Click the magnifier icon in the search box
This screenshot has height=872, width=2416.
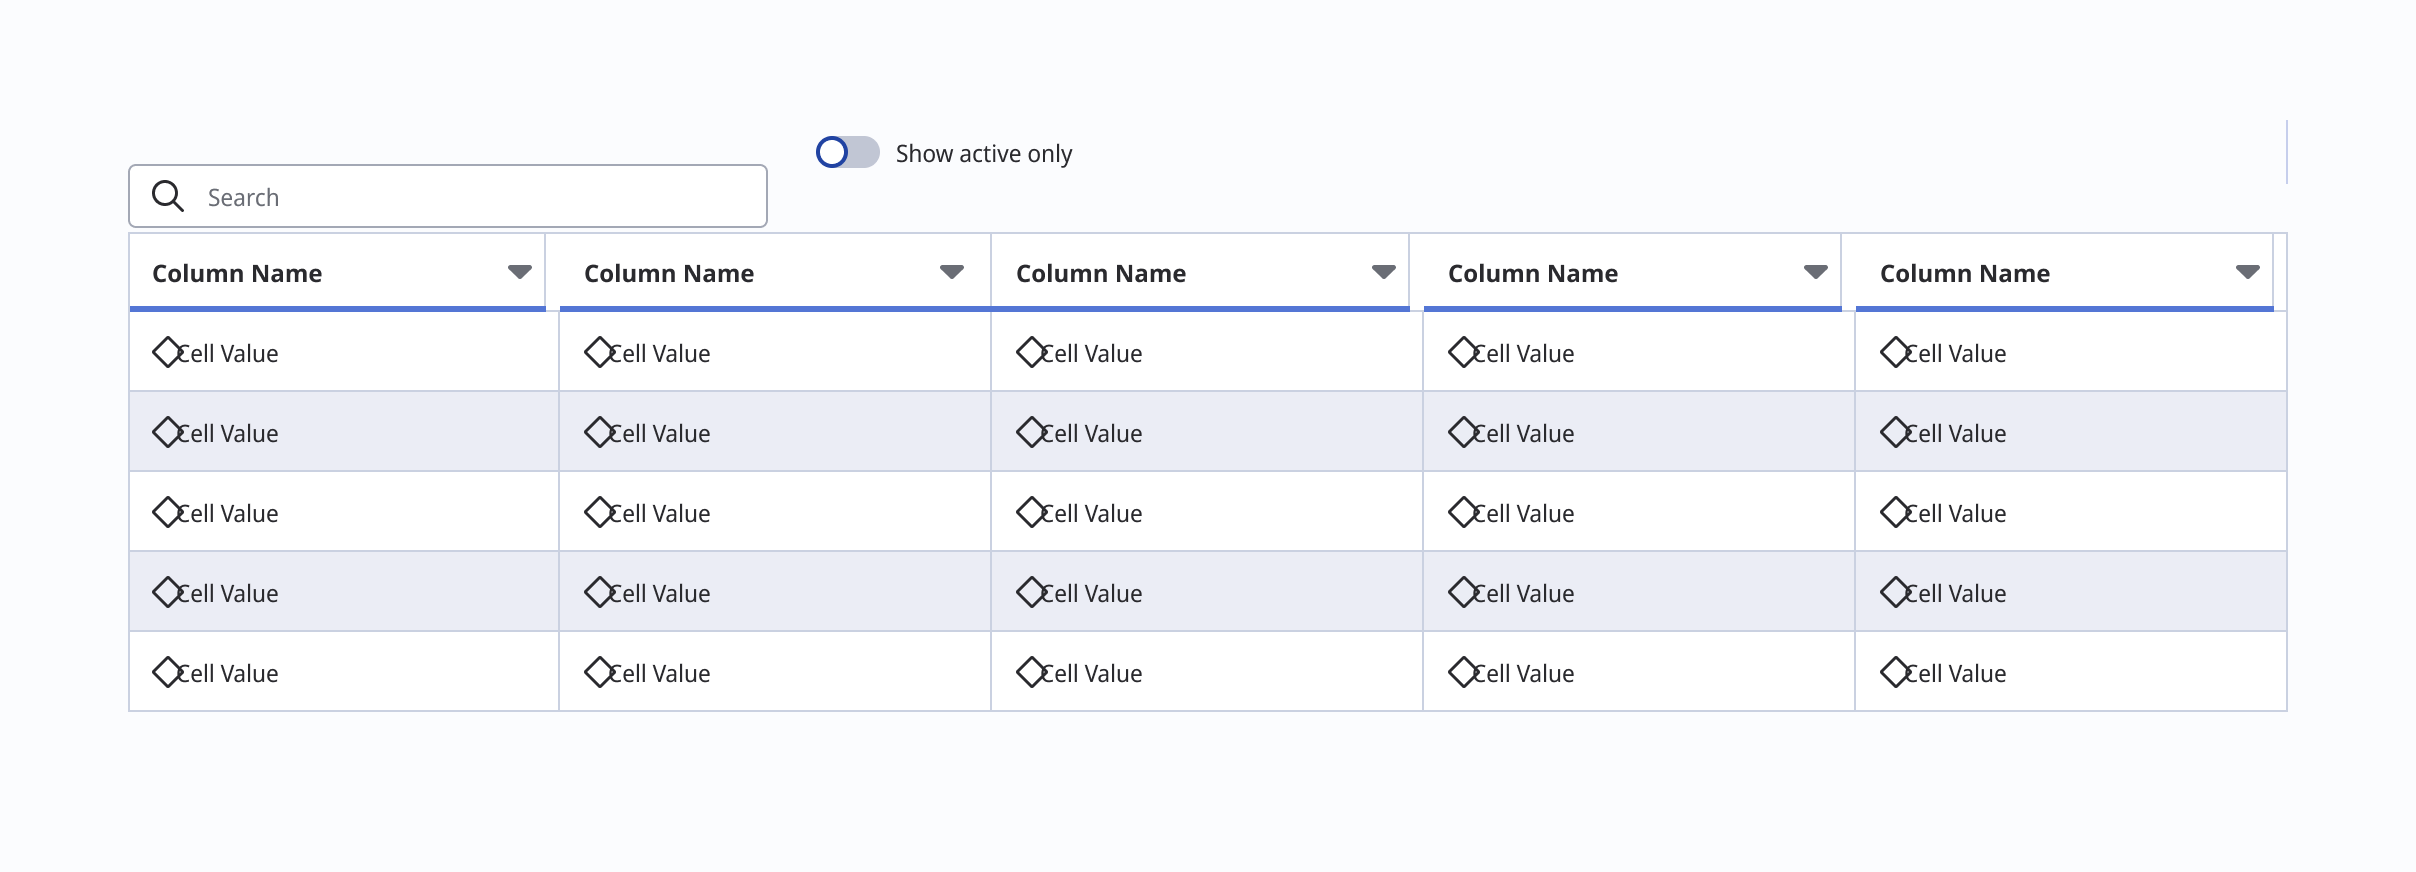tap(168, 196)
